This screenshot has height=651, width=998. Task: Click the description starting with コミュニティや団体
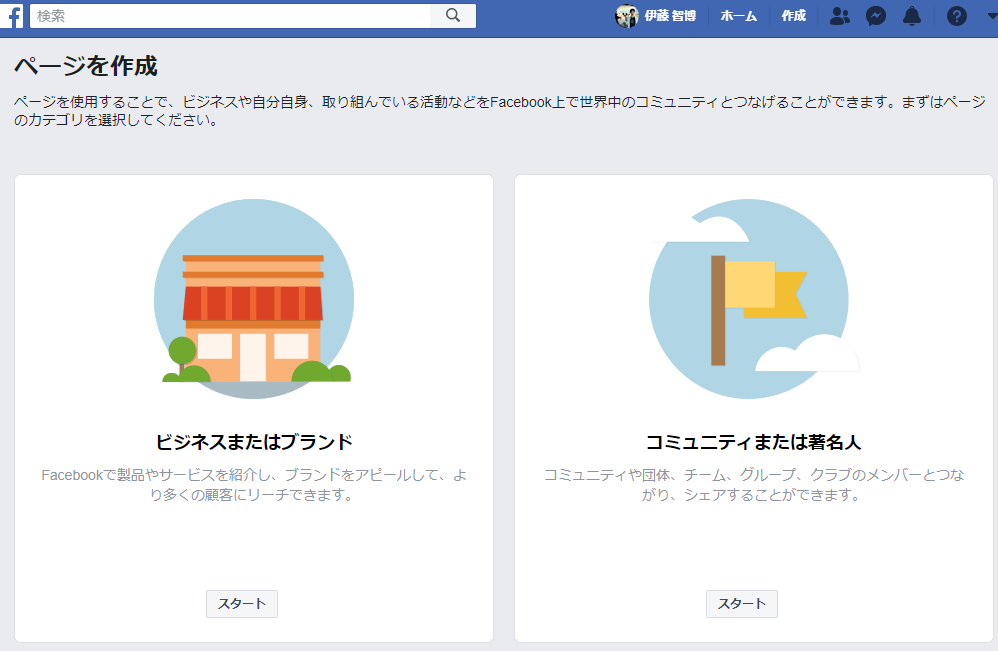[x=754, y=485]
